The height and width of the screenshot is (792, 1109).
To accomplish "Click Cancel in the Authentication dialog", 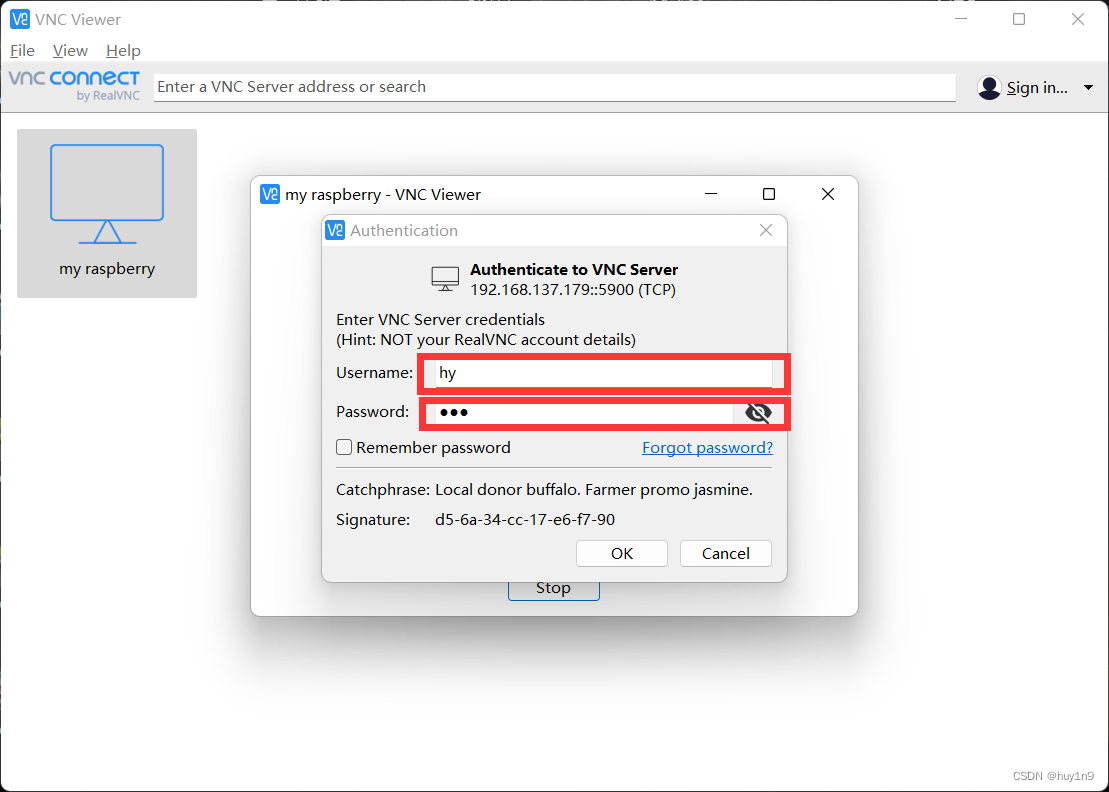I will (x=726, y=554).
